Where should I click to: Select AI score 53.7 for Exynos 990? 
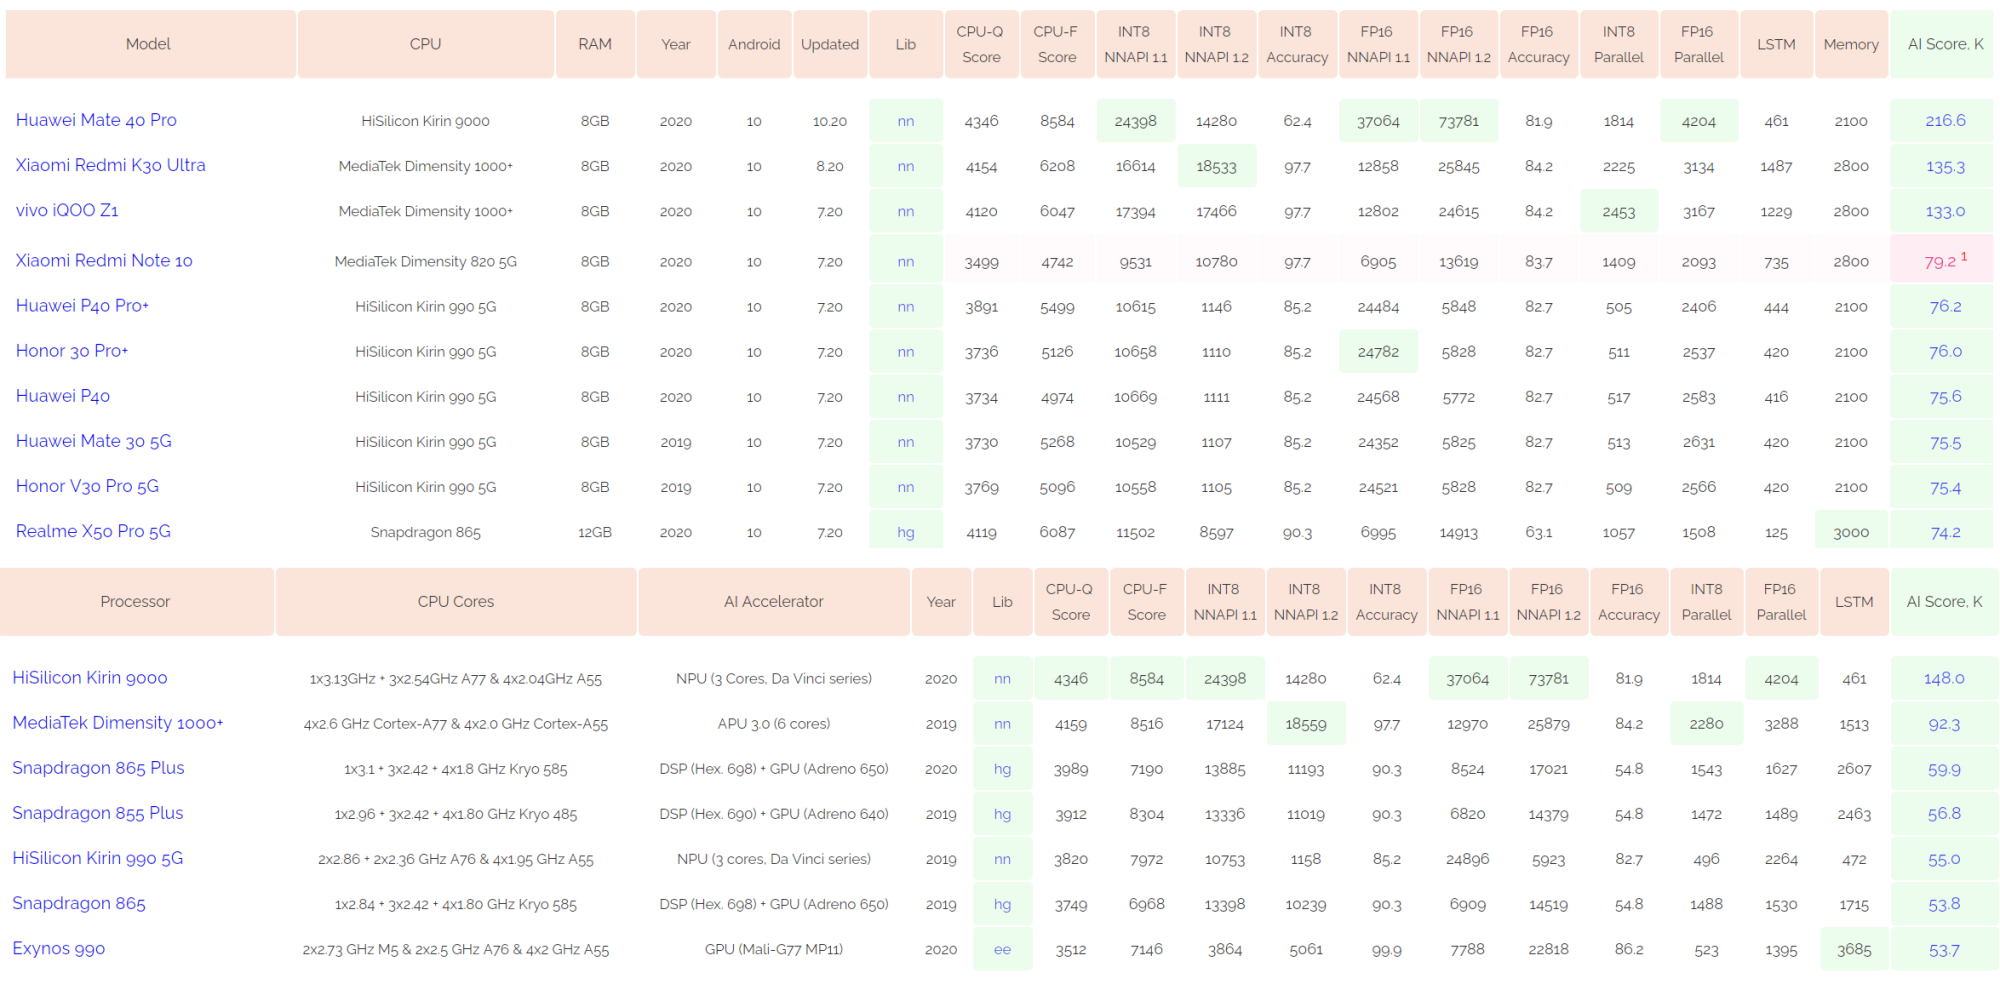(x=1944, y=949)
